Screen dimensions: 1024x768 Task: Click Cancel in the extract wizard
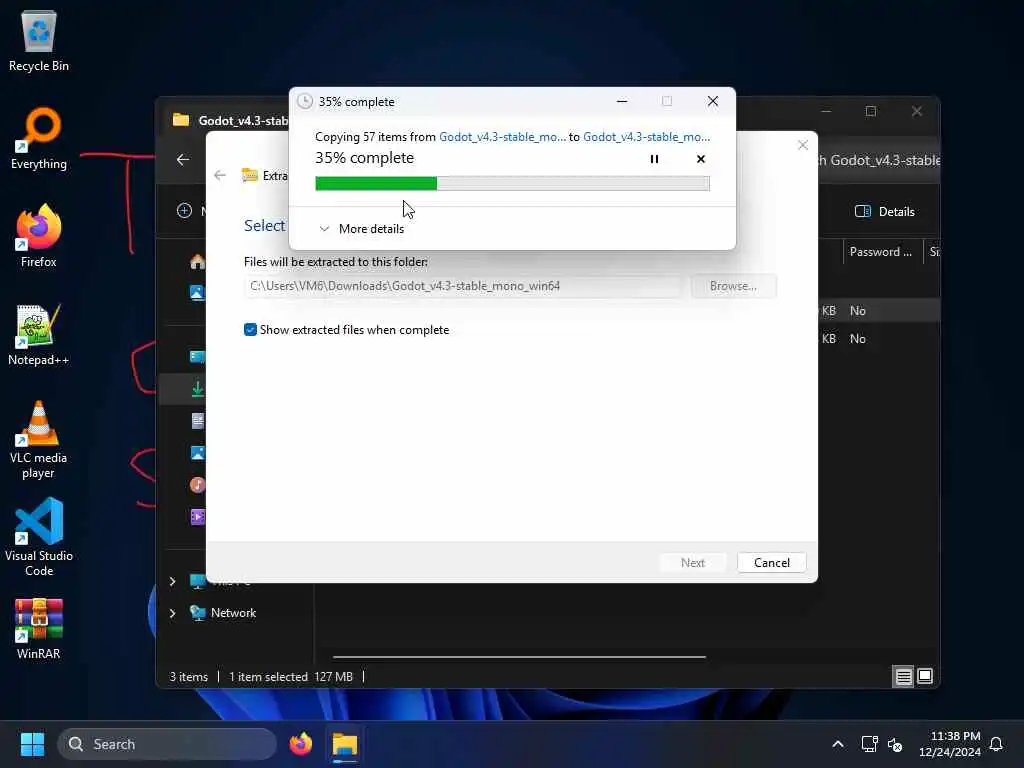tap(771, 562)
